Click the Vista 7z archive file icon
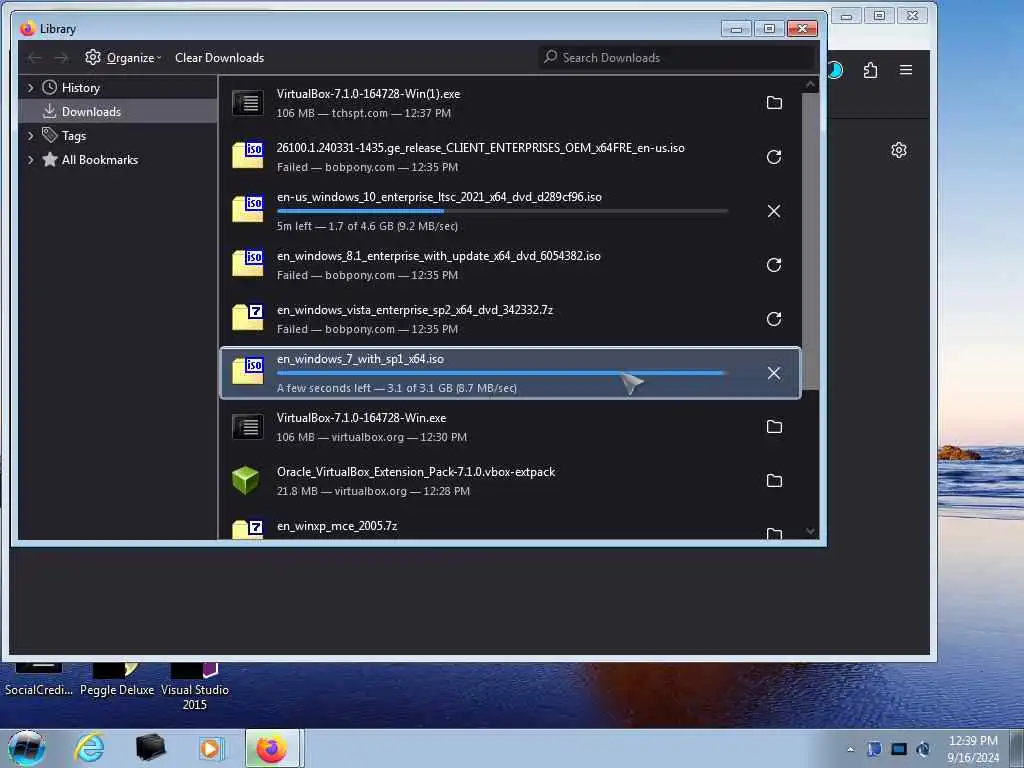The height and width of the screenshot is (768, 1024). pos(248,317)
